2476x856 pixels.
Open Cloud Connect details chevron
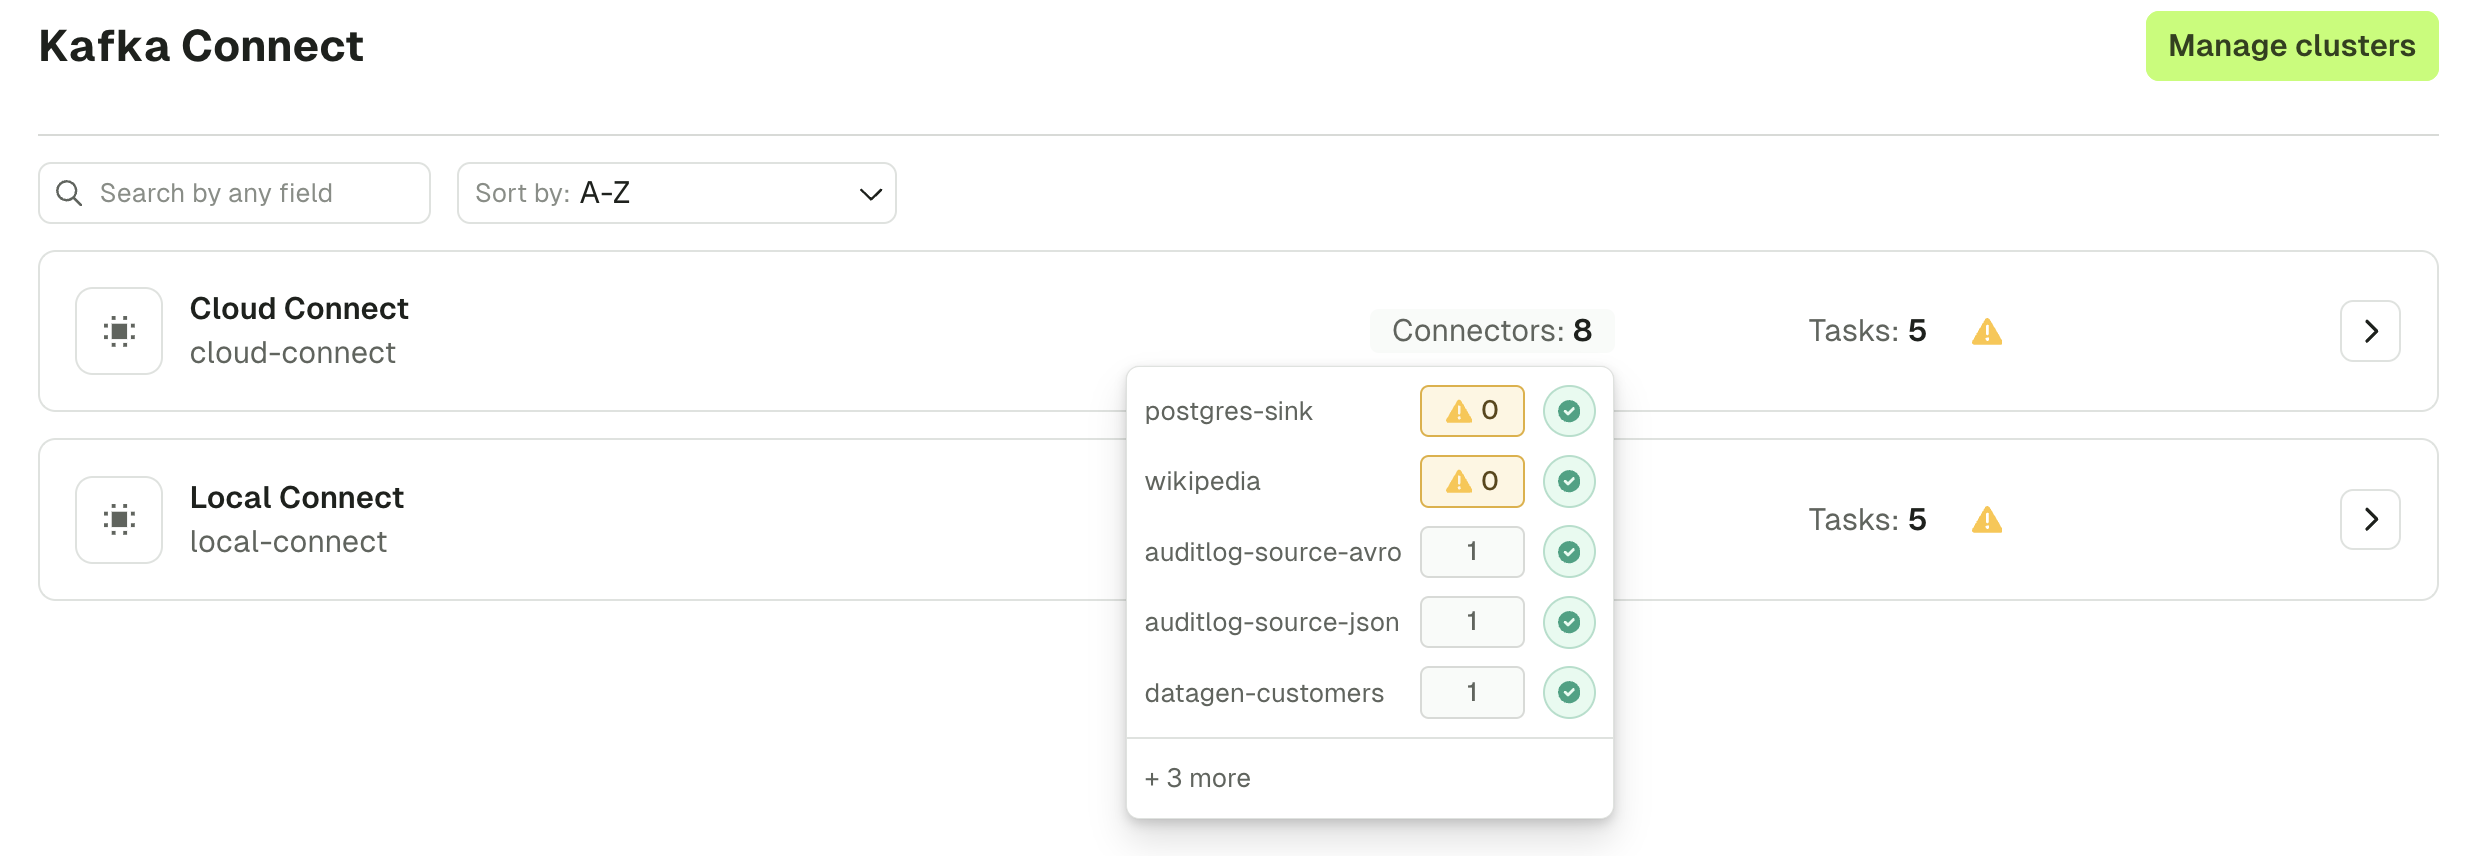(x=2370, y=331)
